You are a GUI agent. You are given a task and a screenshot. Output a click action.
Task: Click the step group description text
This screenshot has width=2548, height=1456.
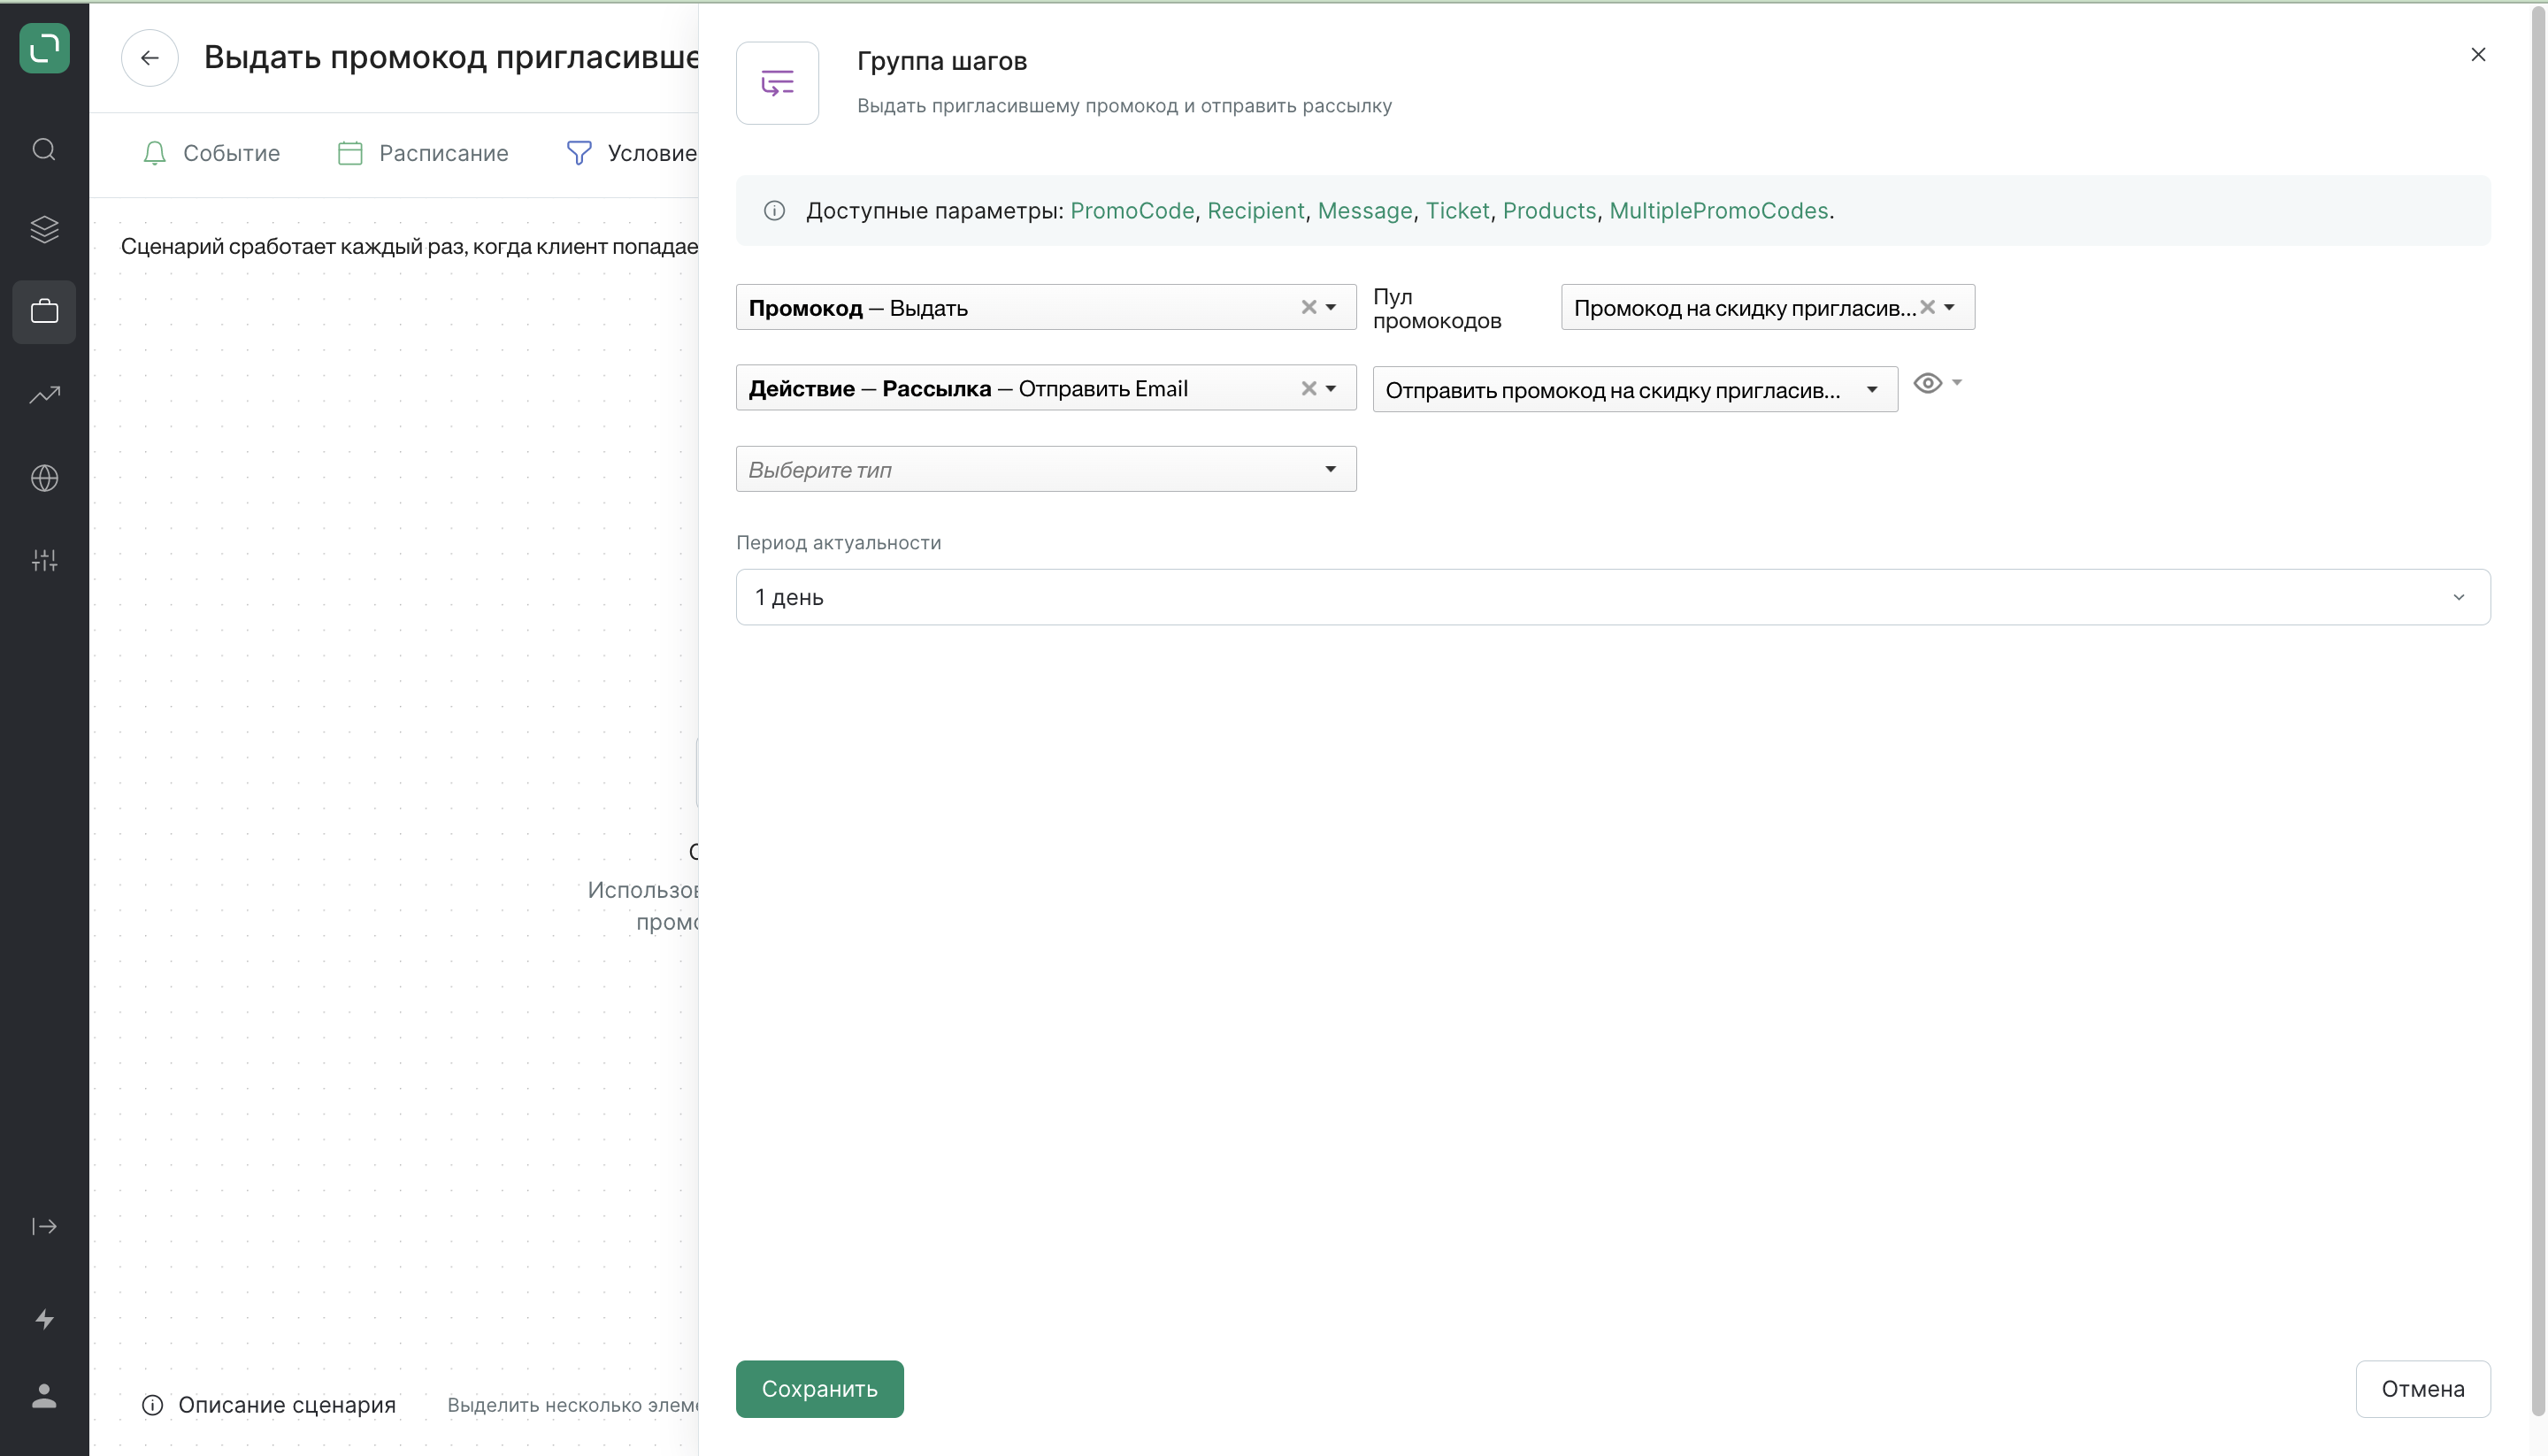1124,106
